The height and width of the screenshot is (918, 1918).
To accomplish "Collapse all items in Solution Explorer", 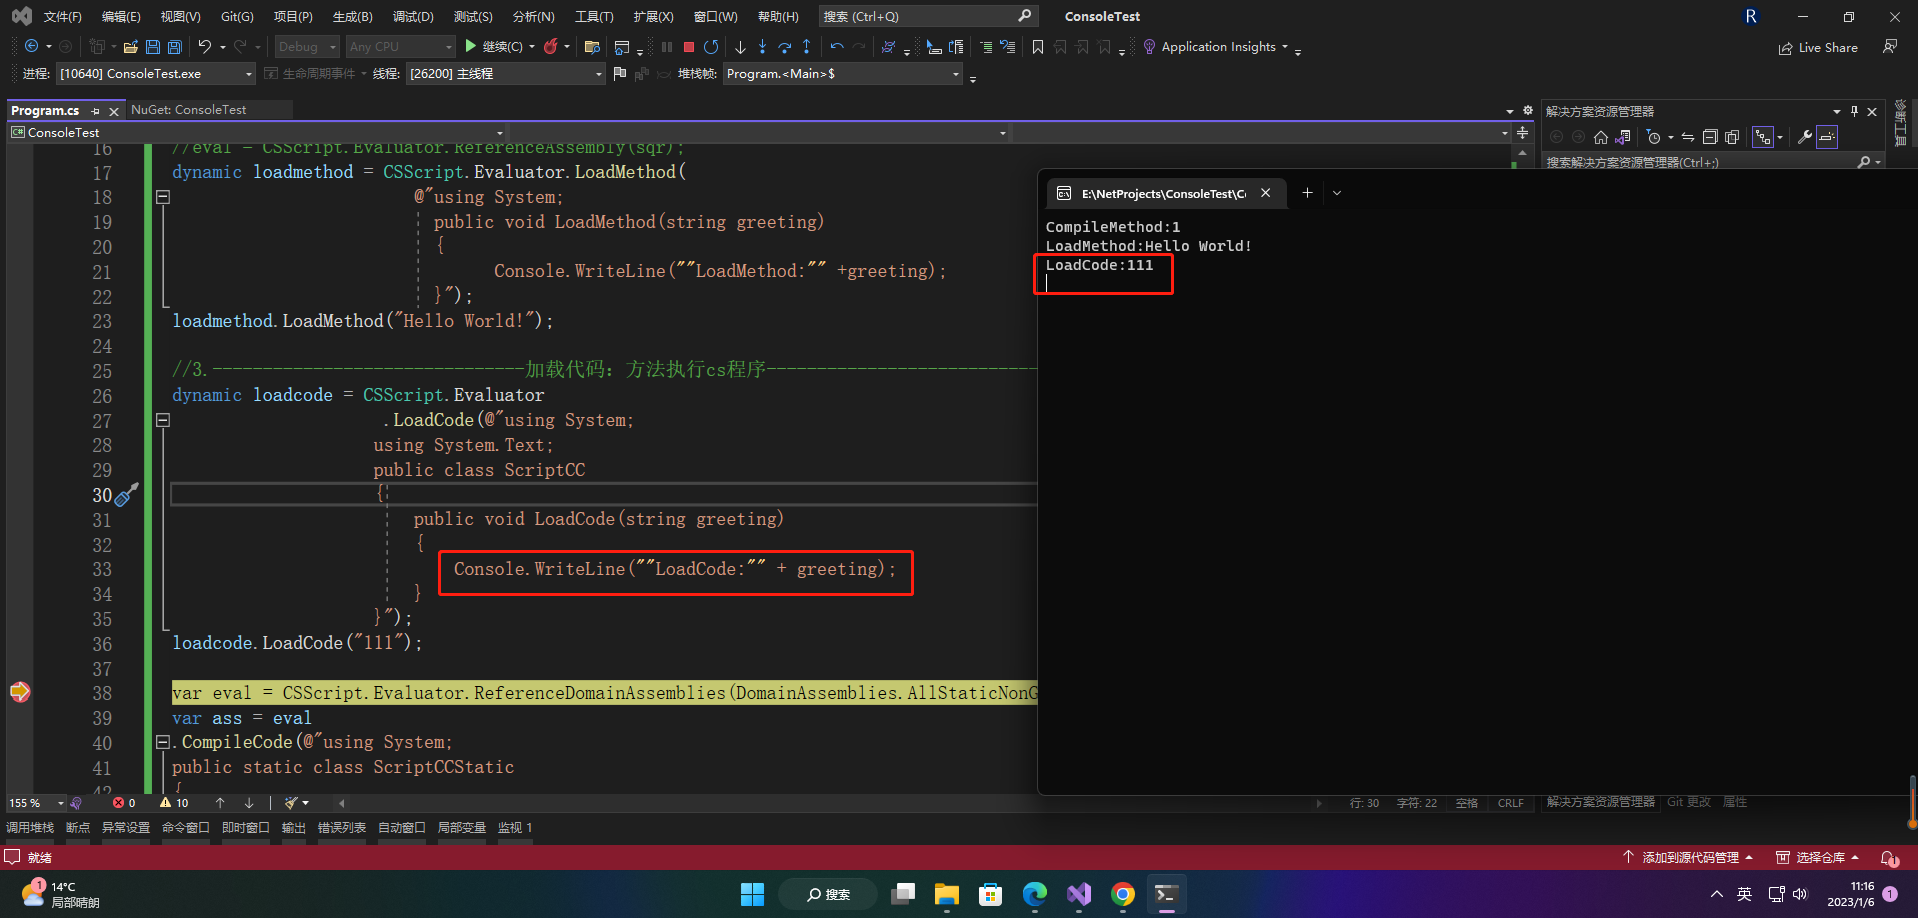I will [1710, 137].
